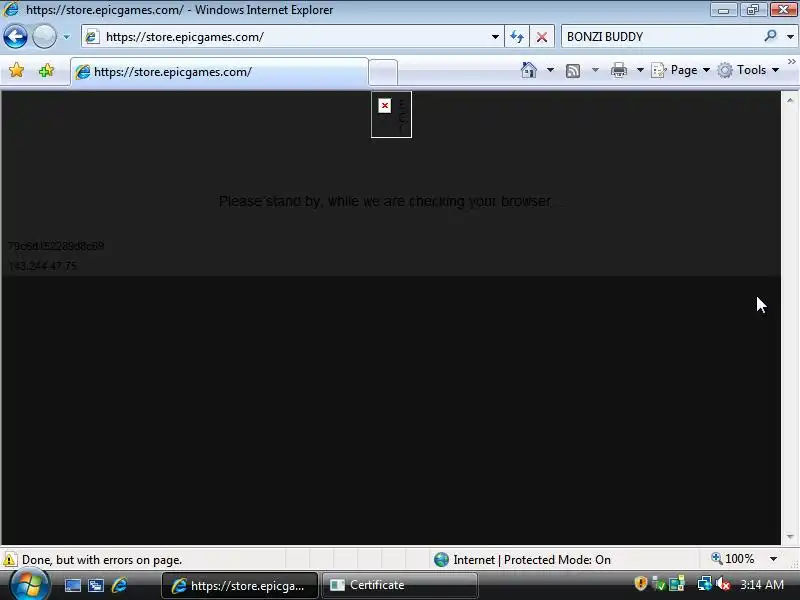The height and width of the screenshot is (600, 800).
Task: Expand the Print options dropdown arrow
Action: point(640,70)
